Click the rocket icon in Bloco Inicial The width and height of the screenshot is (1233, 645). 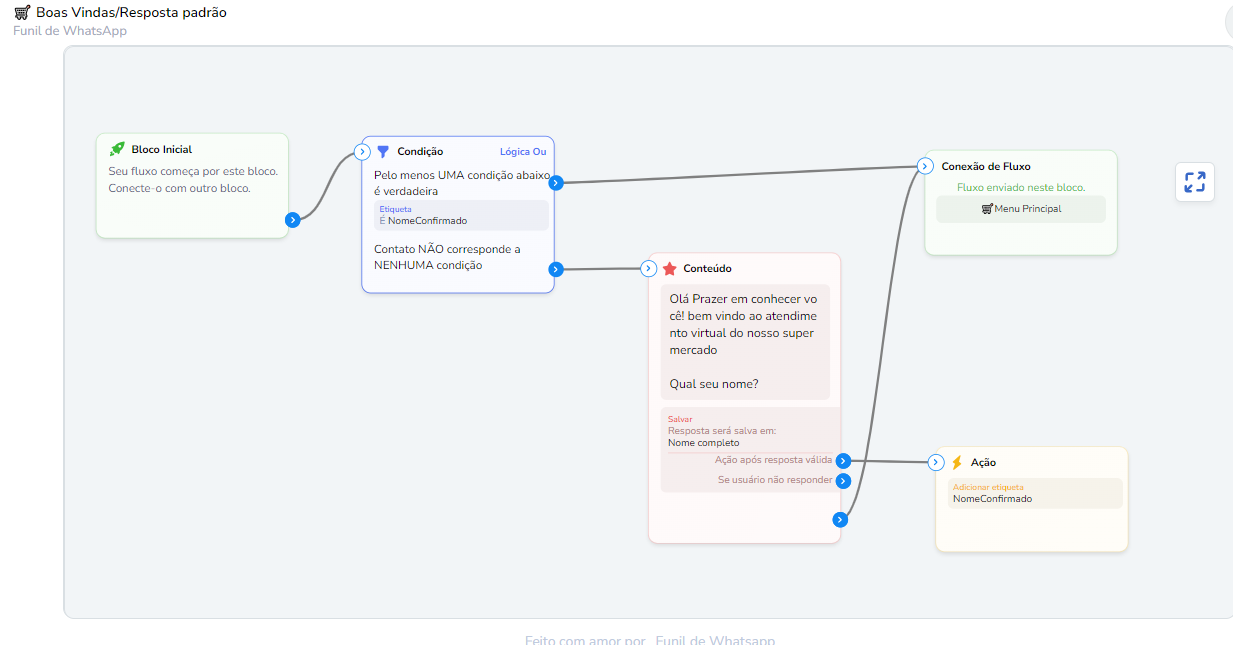tap(117, 149)
